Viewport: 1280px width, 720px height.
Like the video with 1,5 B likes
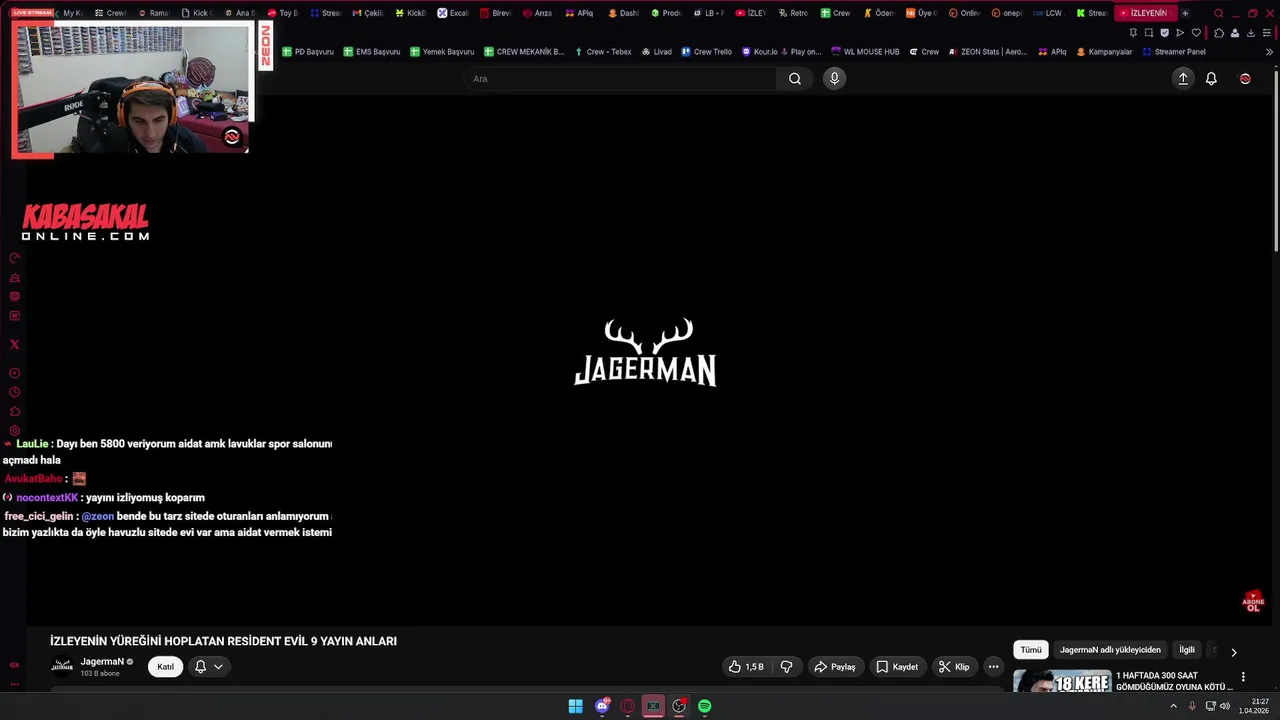pos(746,667)
